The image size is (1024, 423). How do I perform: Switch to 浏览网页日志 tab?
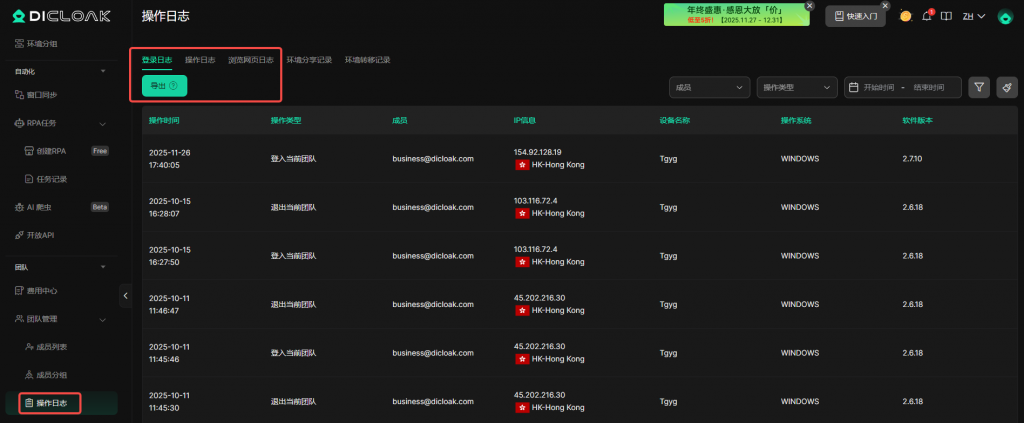coord(251,60)
